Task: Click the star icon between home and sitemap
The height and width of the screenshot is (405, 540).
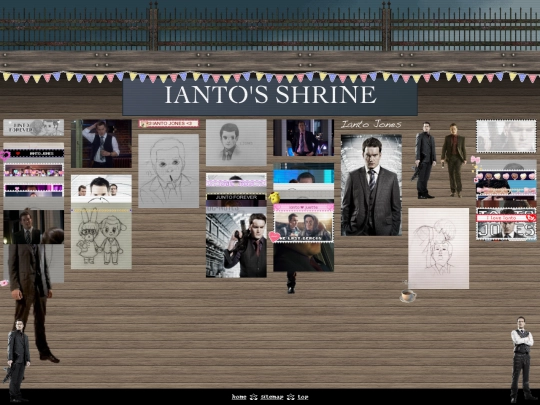Action: (x=253, y=397)
